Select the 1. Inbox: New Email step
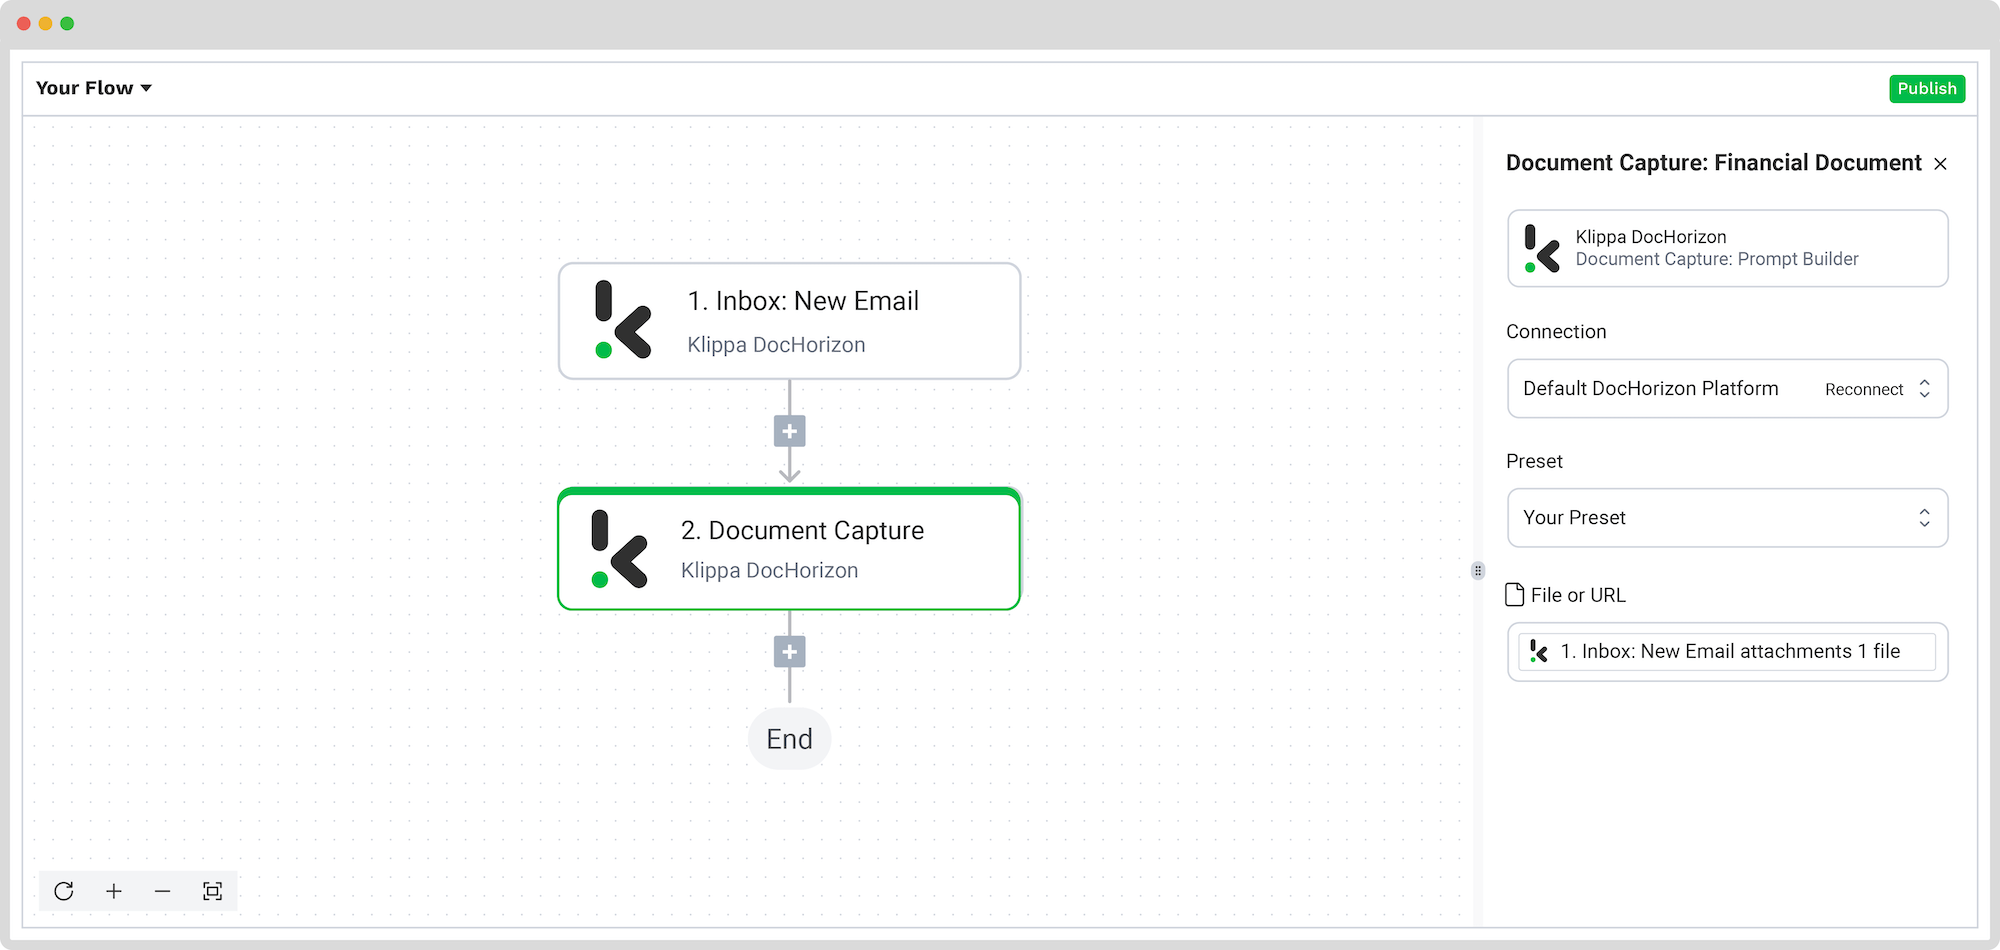This screenshot has width=2000, height=950. [790, 321]
